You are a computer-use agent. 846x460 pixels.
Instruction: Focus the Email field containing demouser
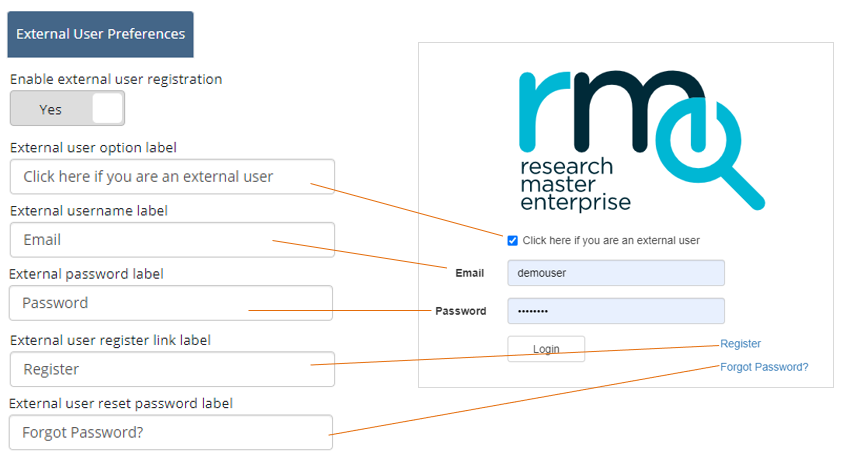pyautogui.click(x=616, y=273)
